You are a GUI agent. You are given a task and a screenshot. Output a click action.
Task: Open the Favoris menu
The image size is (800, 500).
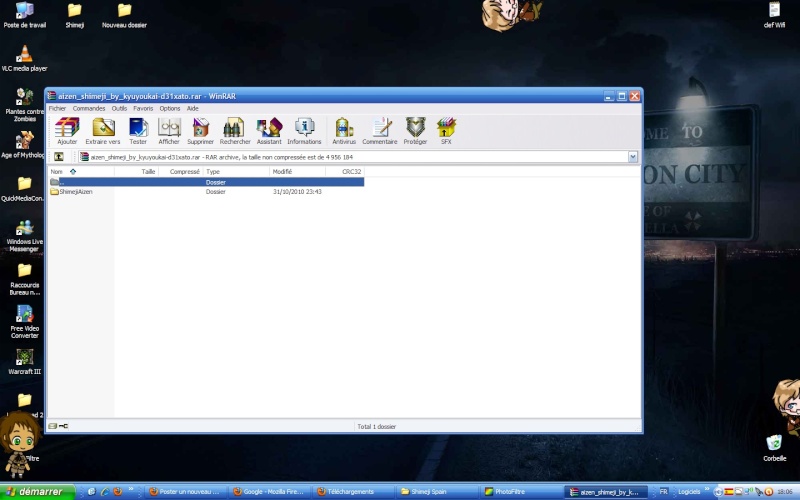coord(143,108)
